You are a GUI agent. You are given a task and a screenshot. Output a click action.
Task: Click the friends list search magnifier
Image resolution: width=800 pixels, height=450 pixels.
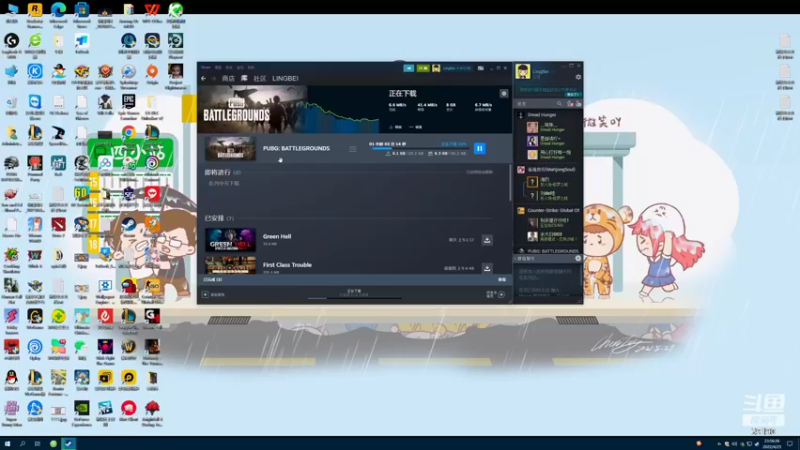559,104
